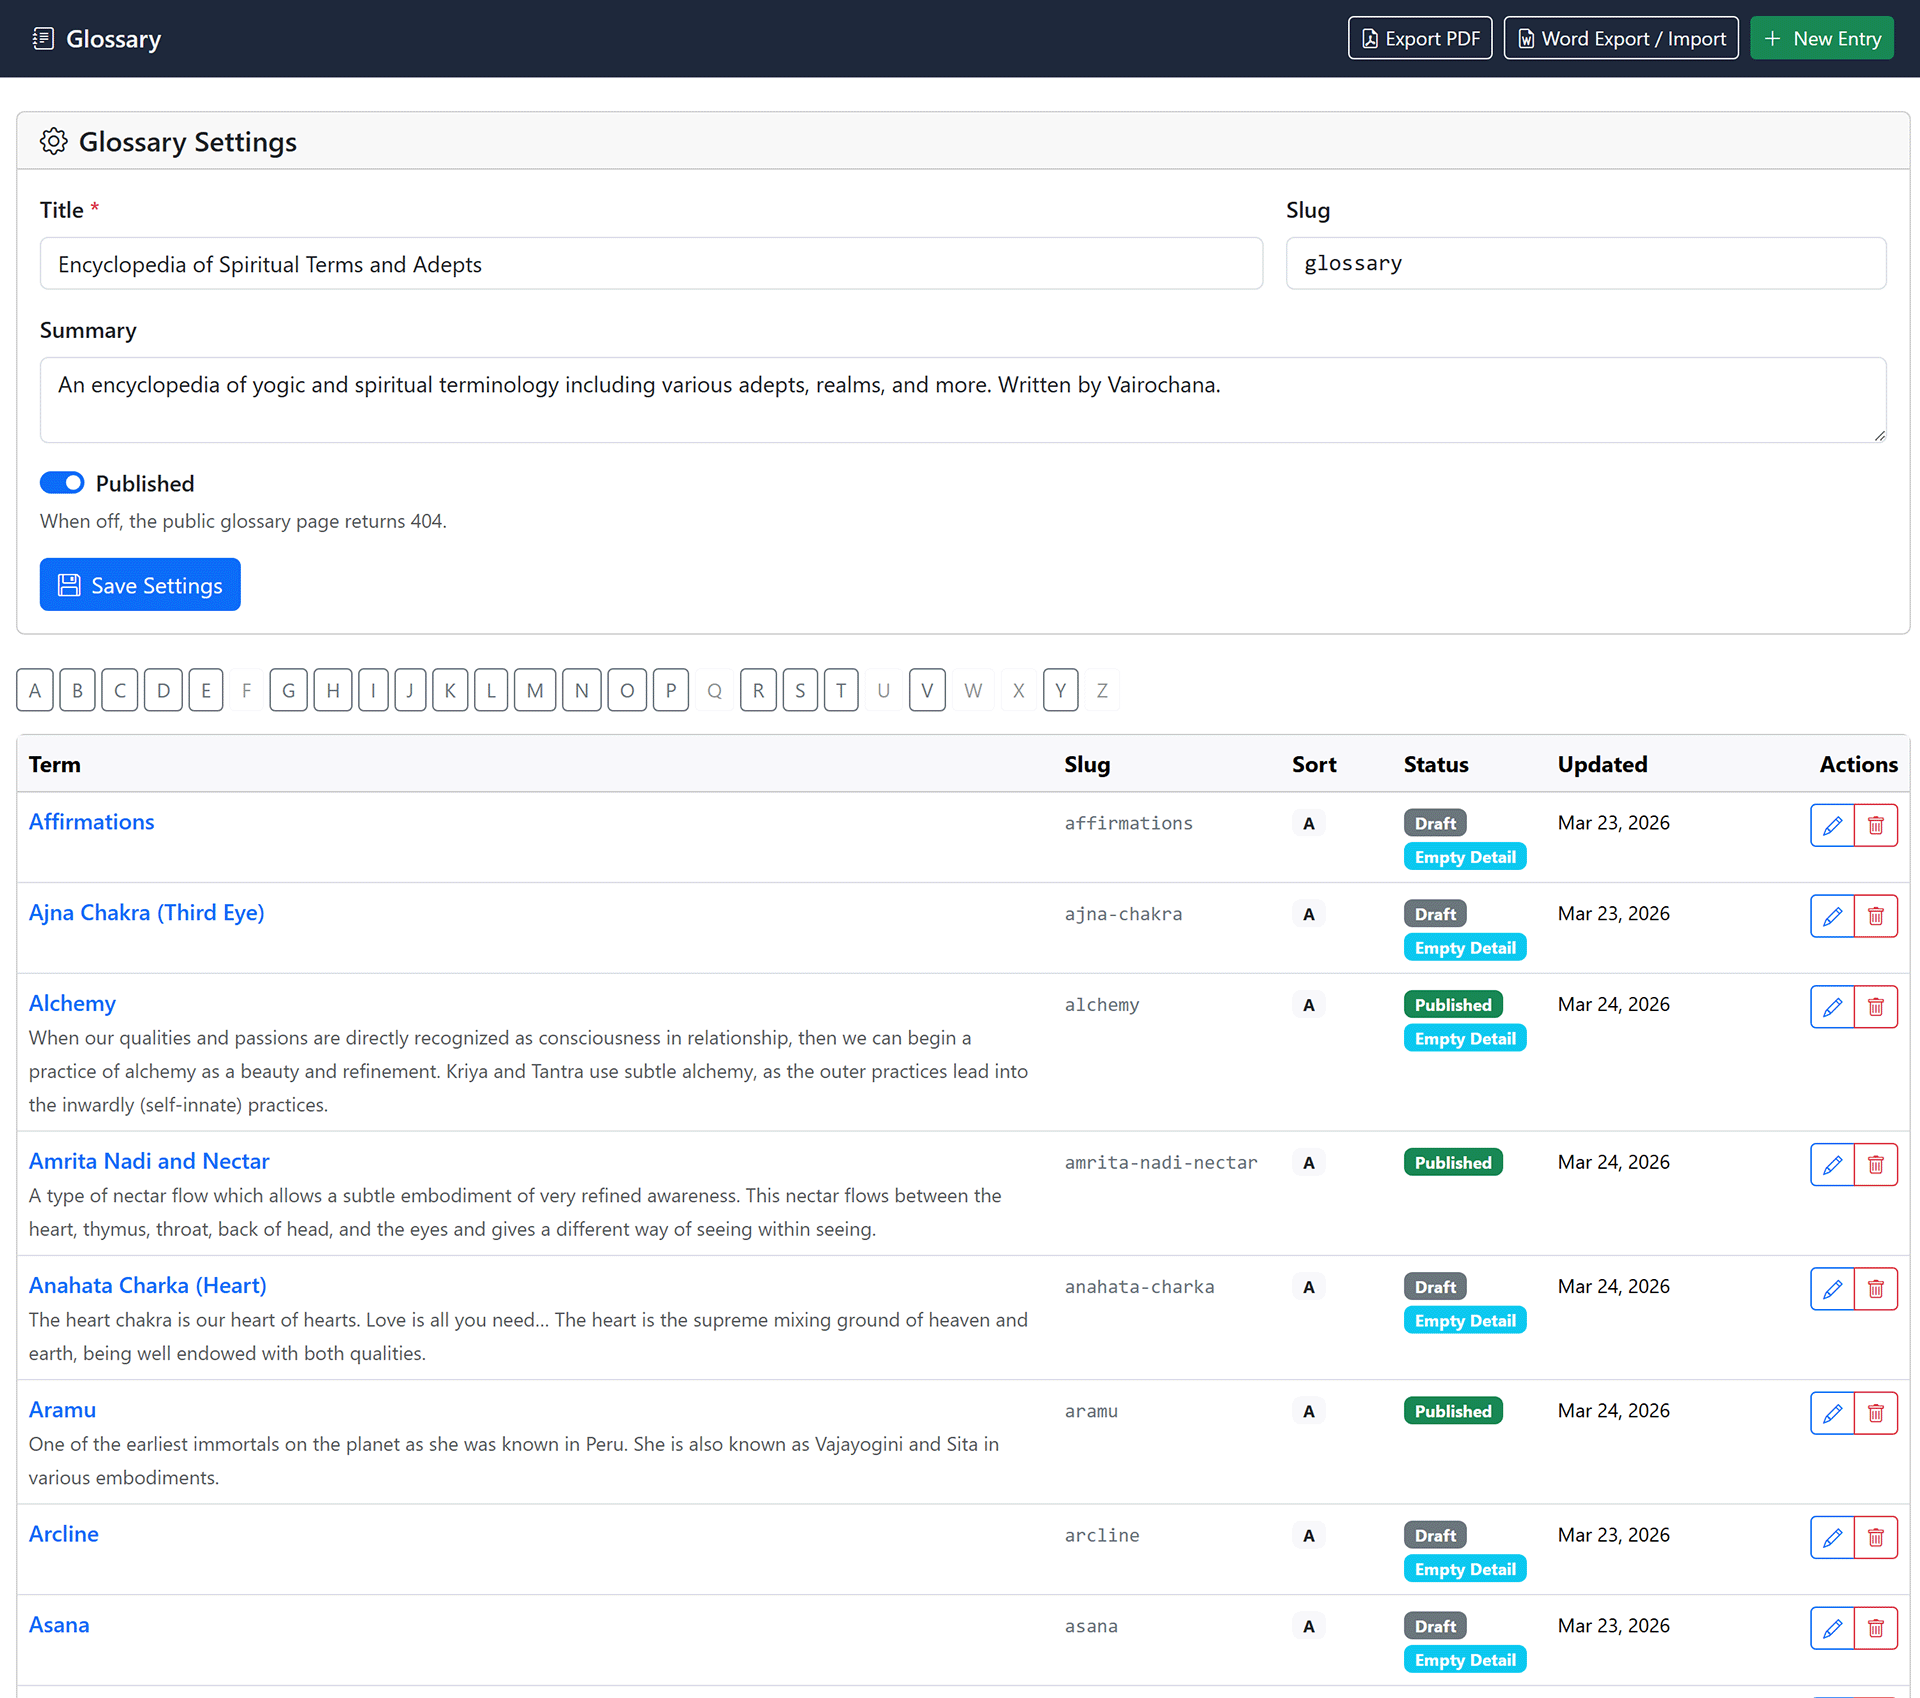Screen dimensions: 1920x1698
Task: Click trash icon for Amrita Nadi row
Action: point(1876,1165)
